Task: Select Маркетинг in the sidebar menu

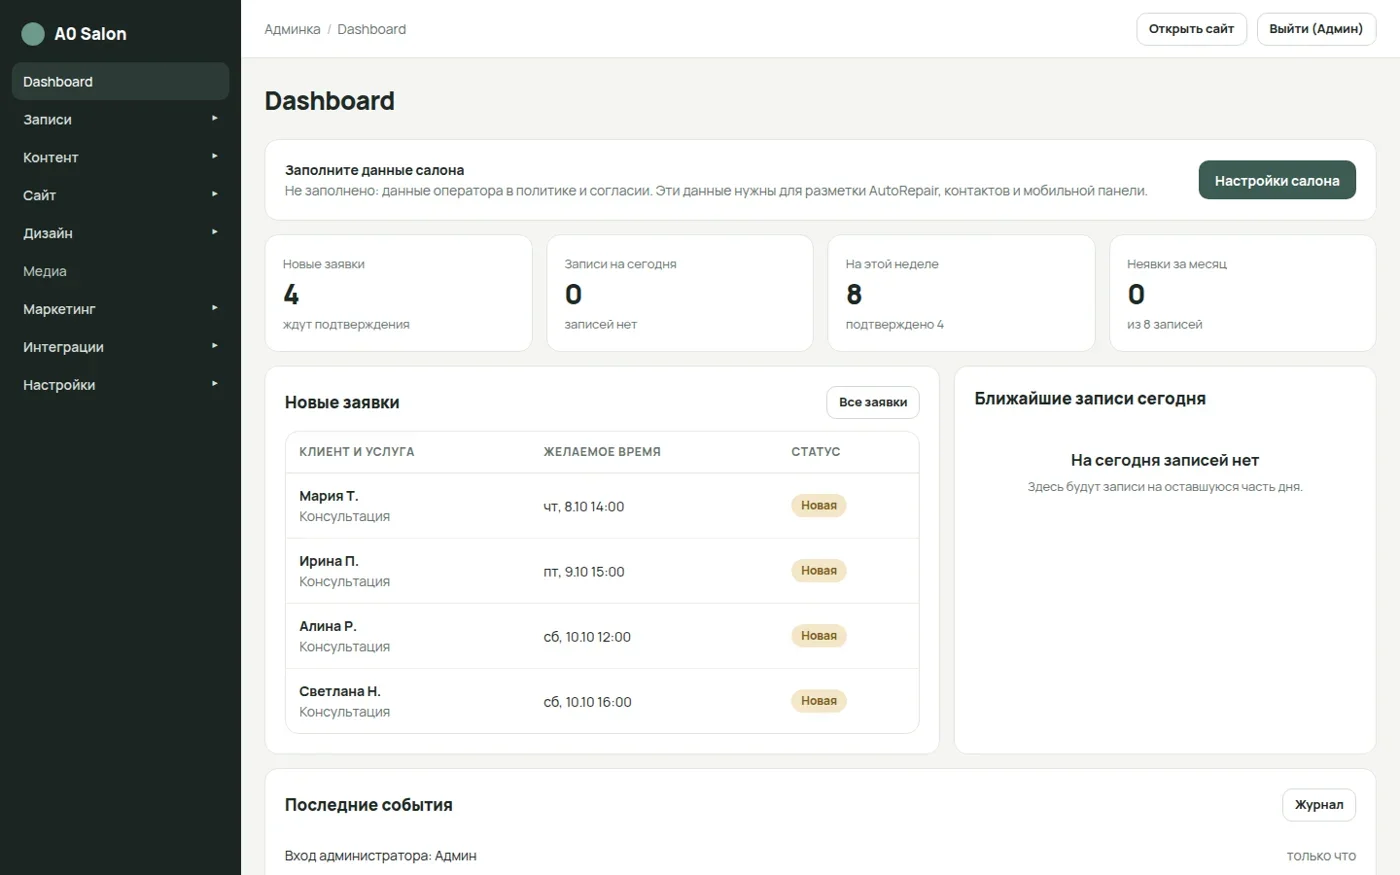Action: pos(120,309)
